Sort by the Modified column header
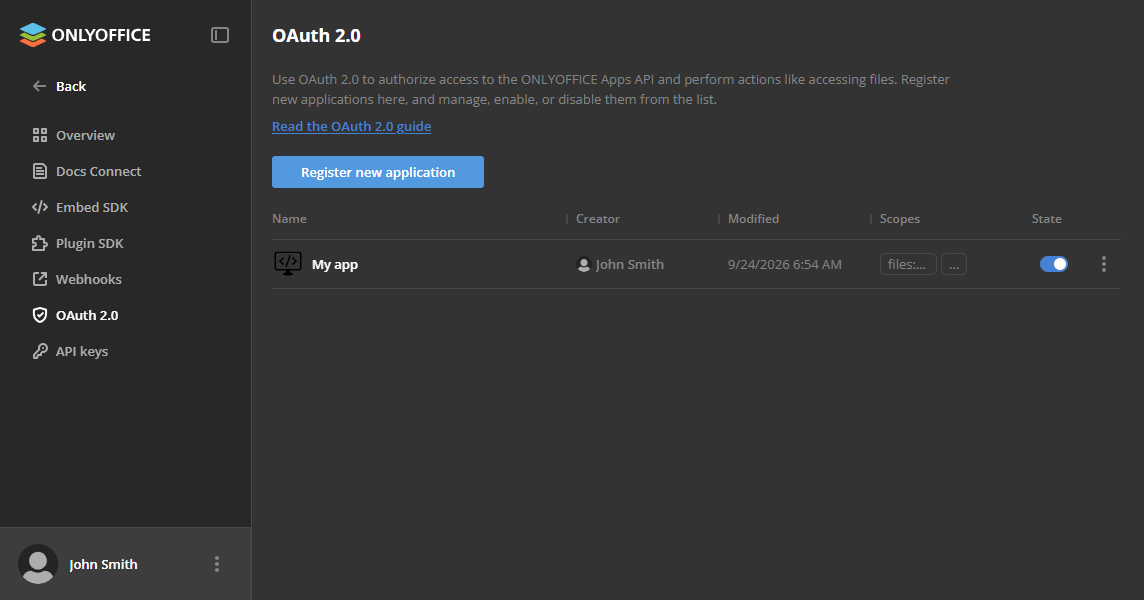This screenshot has width=1144, height=600. point(754,218)
